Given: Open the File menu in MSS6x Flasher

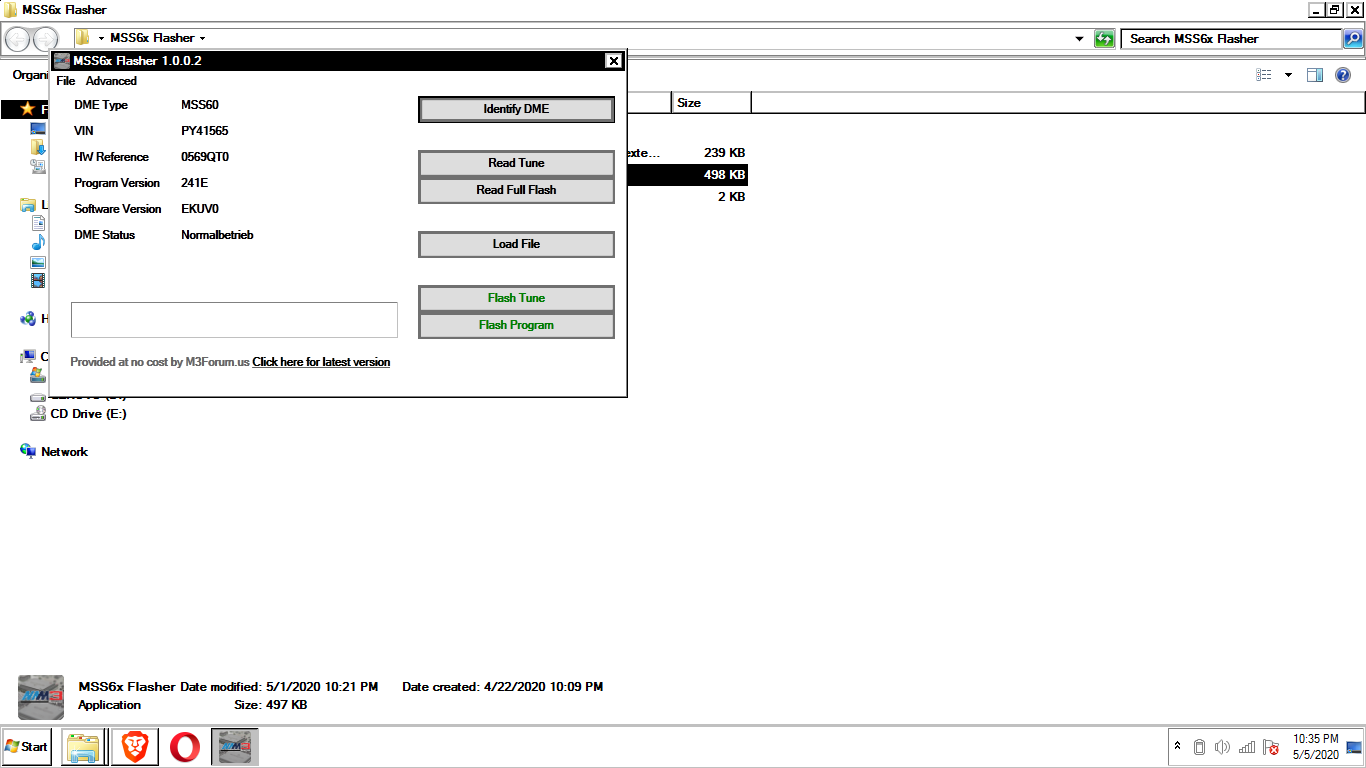Looking at the screenshot, I should click(65, 81).
